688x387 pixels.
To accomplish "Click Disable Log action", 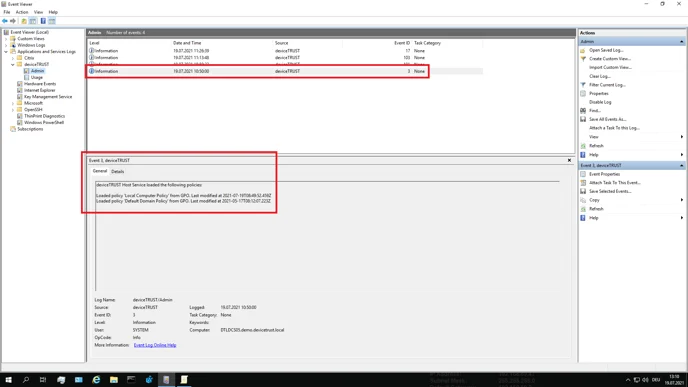I will tap(600, 102).
